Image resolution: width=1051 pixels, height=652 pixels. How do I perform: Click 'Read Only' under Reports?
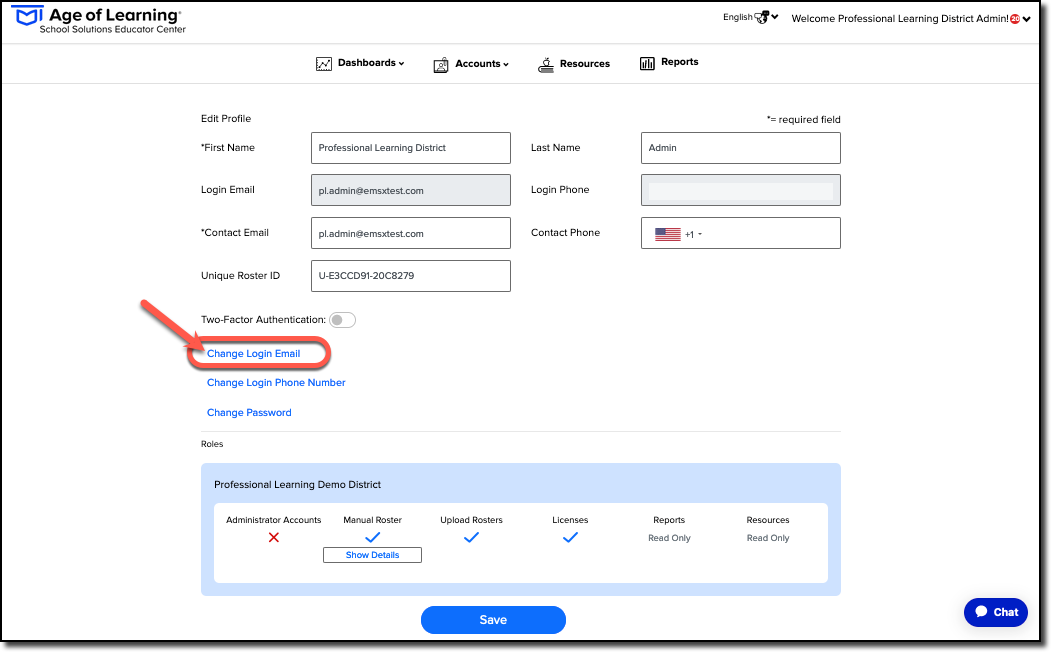coord(669,538)
